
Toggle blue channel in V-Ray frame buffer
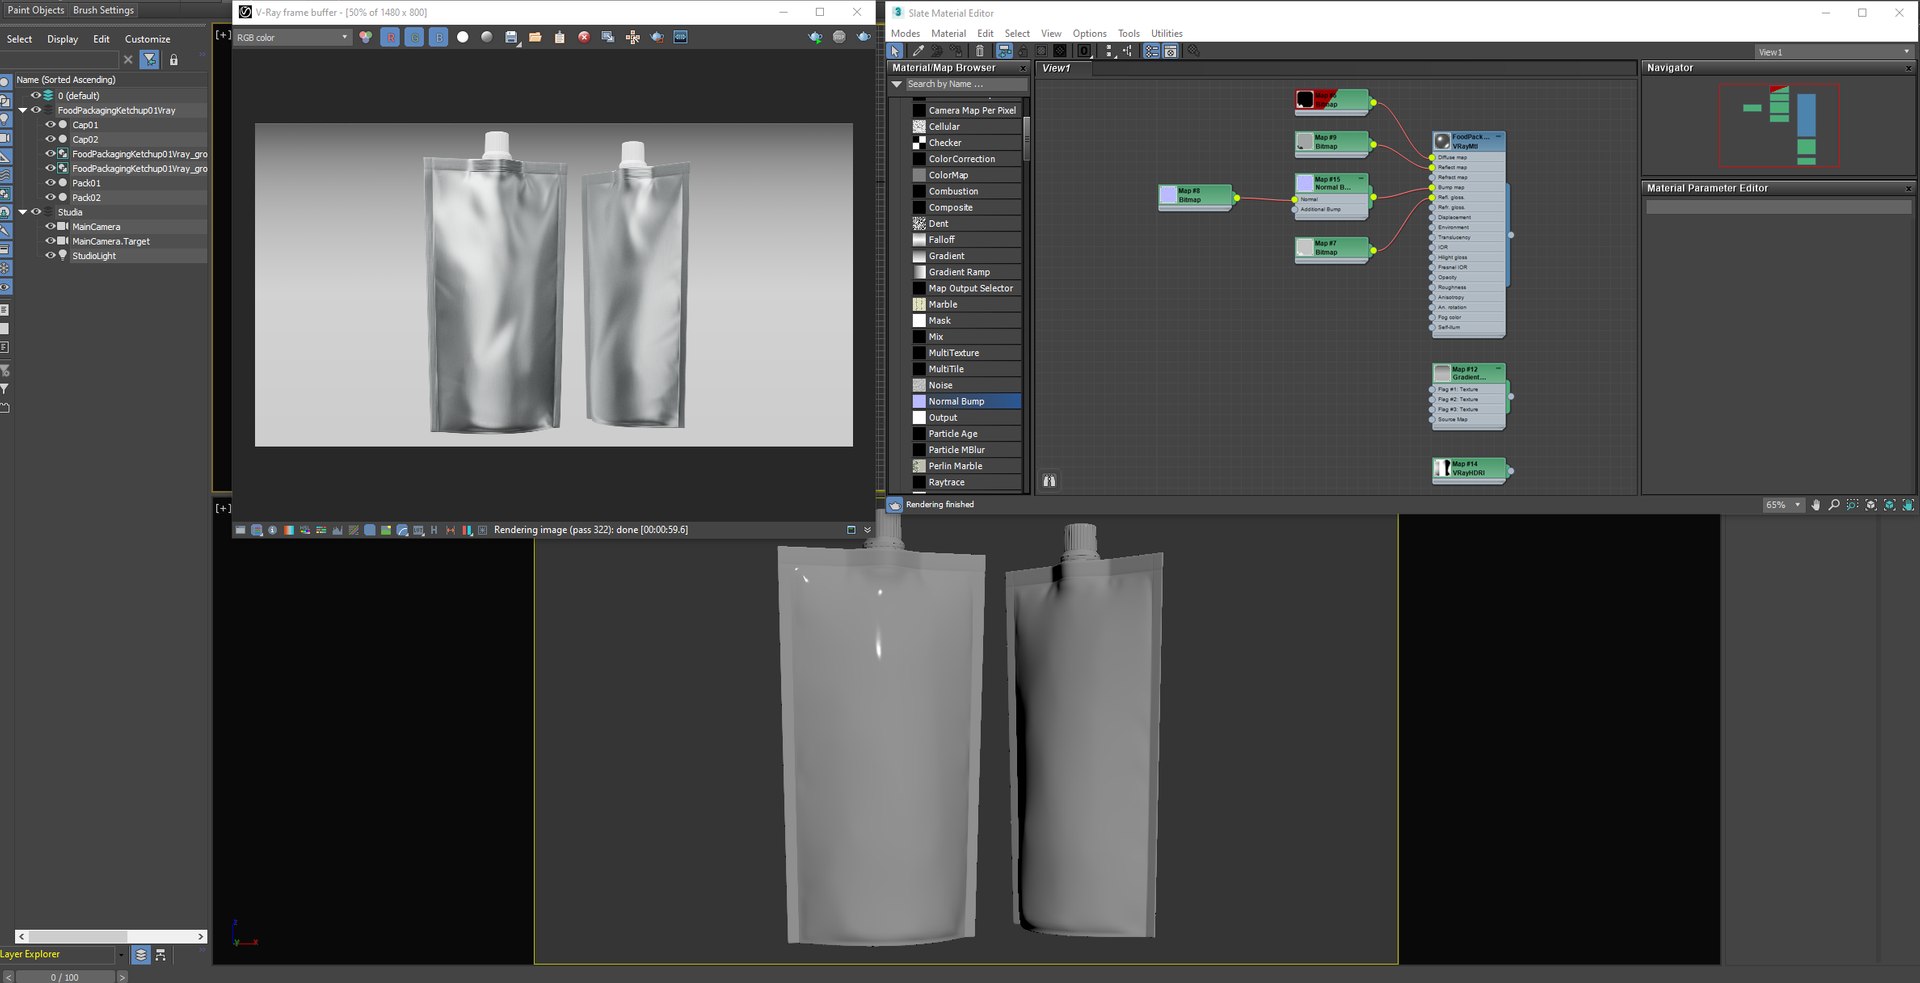tap(438, 37)
